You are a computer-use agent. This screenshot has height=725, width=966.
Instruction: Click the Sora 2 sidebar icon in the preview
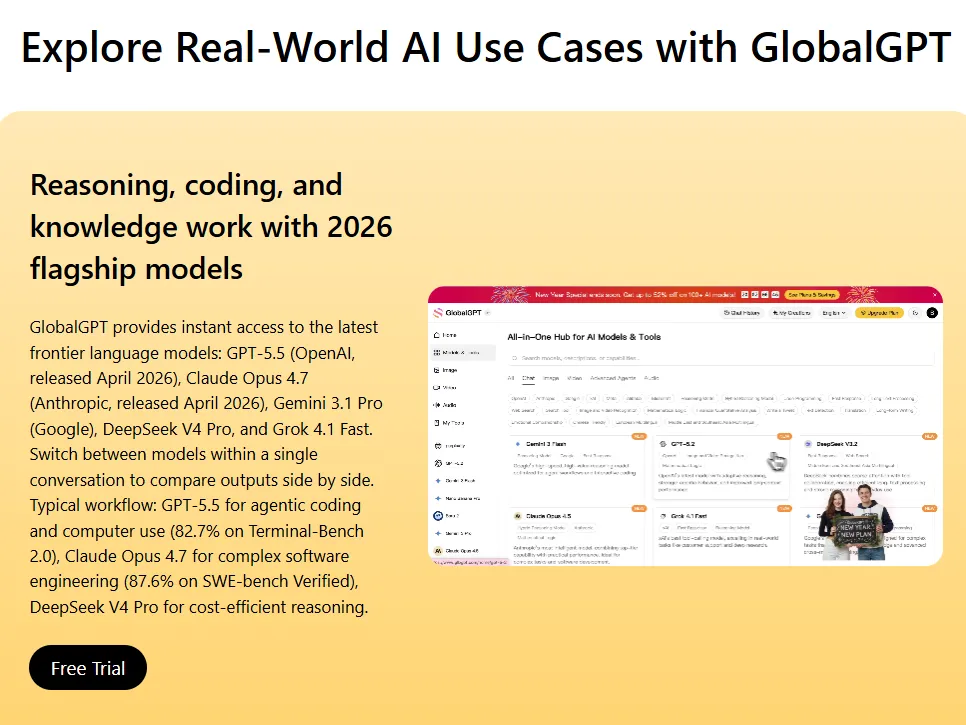pos(438,516)
